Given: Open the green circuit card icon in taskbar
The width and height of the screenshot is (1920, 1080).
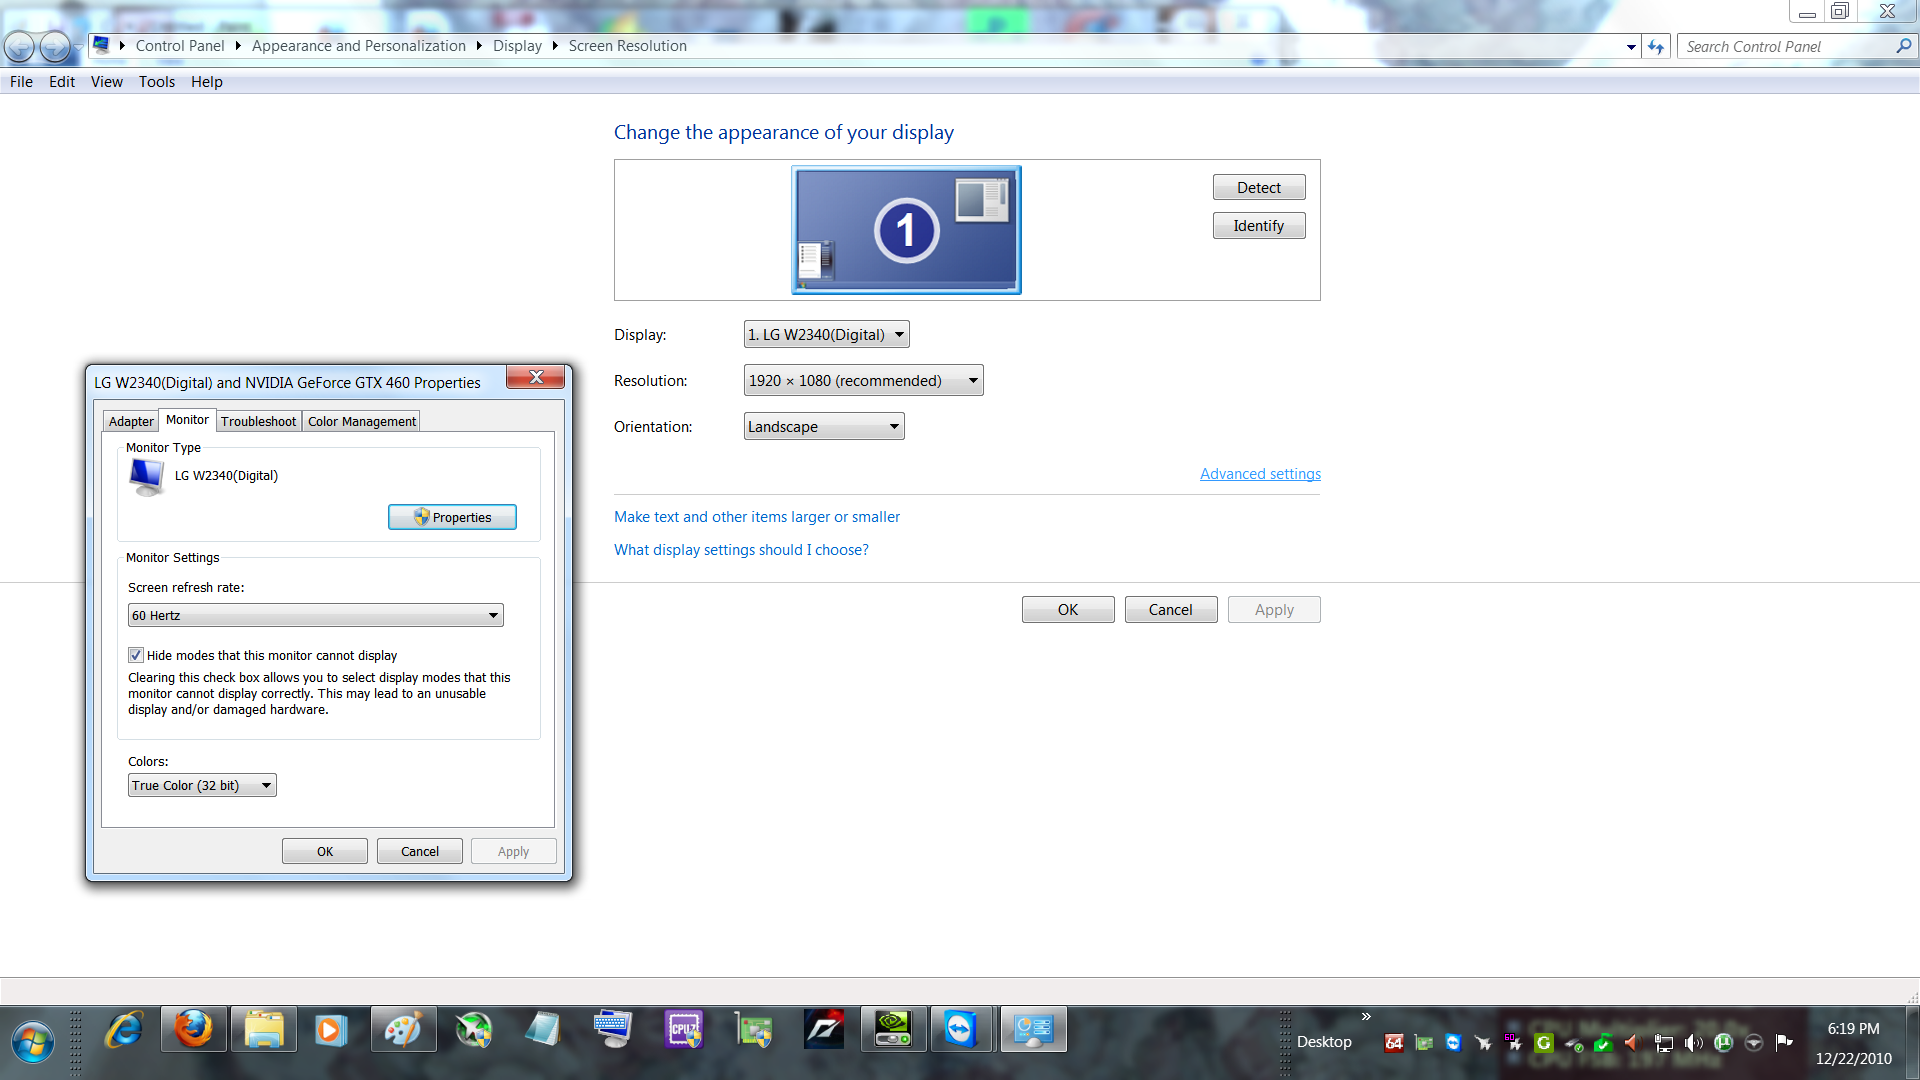Looking at the screenshot, I should [754, 1030].
